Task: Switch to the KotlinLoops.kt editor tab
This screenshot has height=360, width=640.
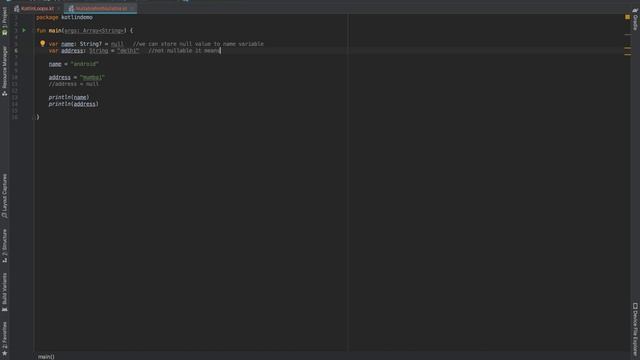Action: (x=37, y=8)
